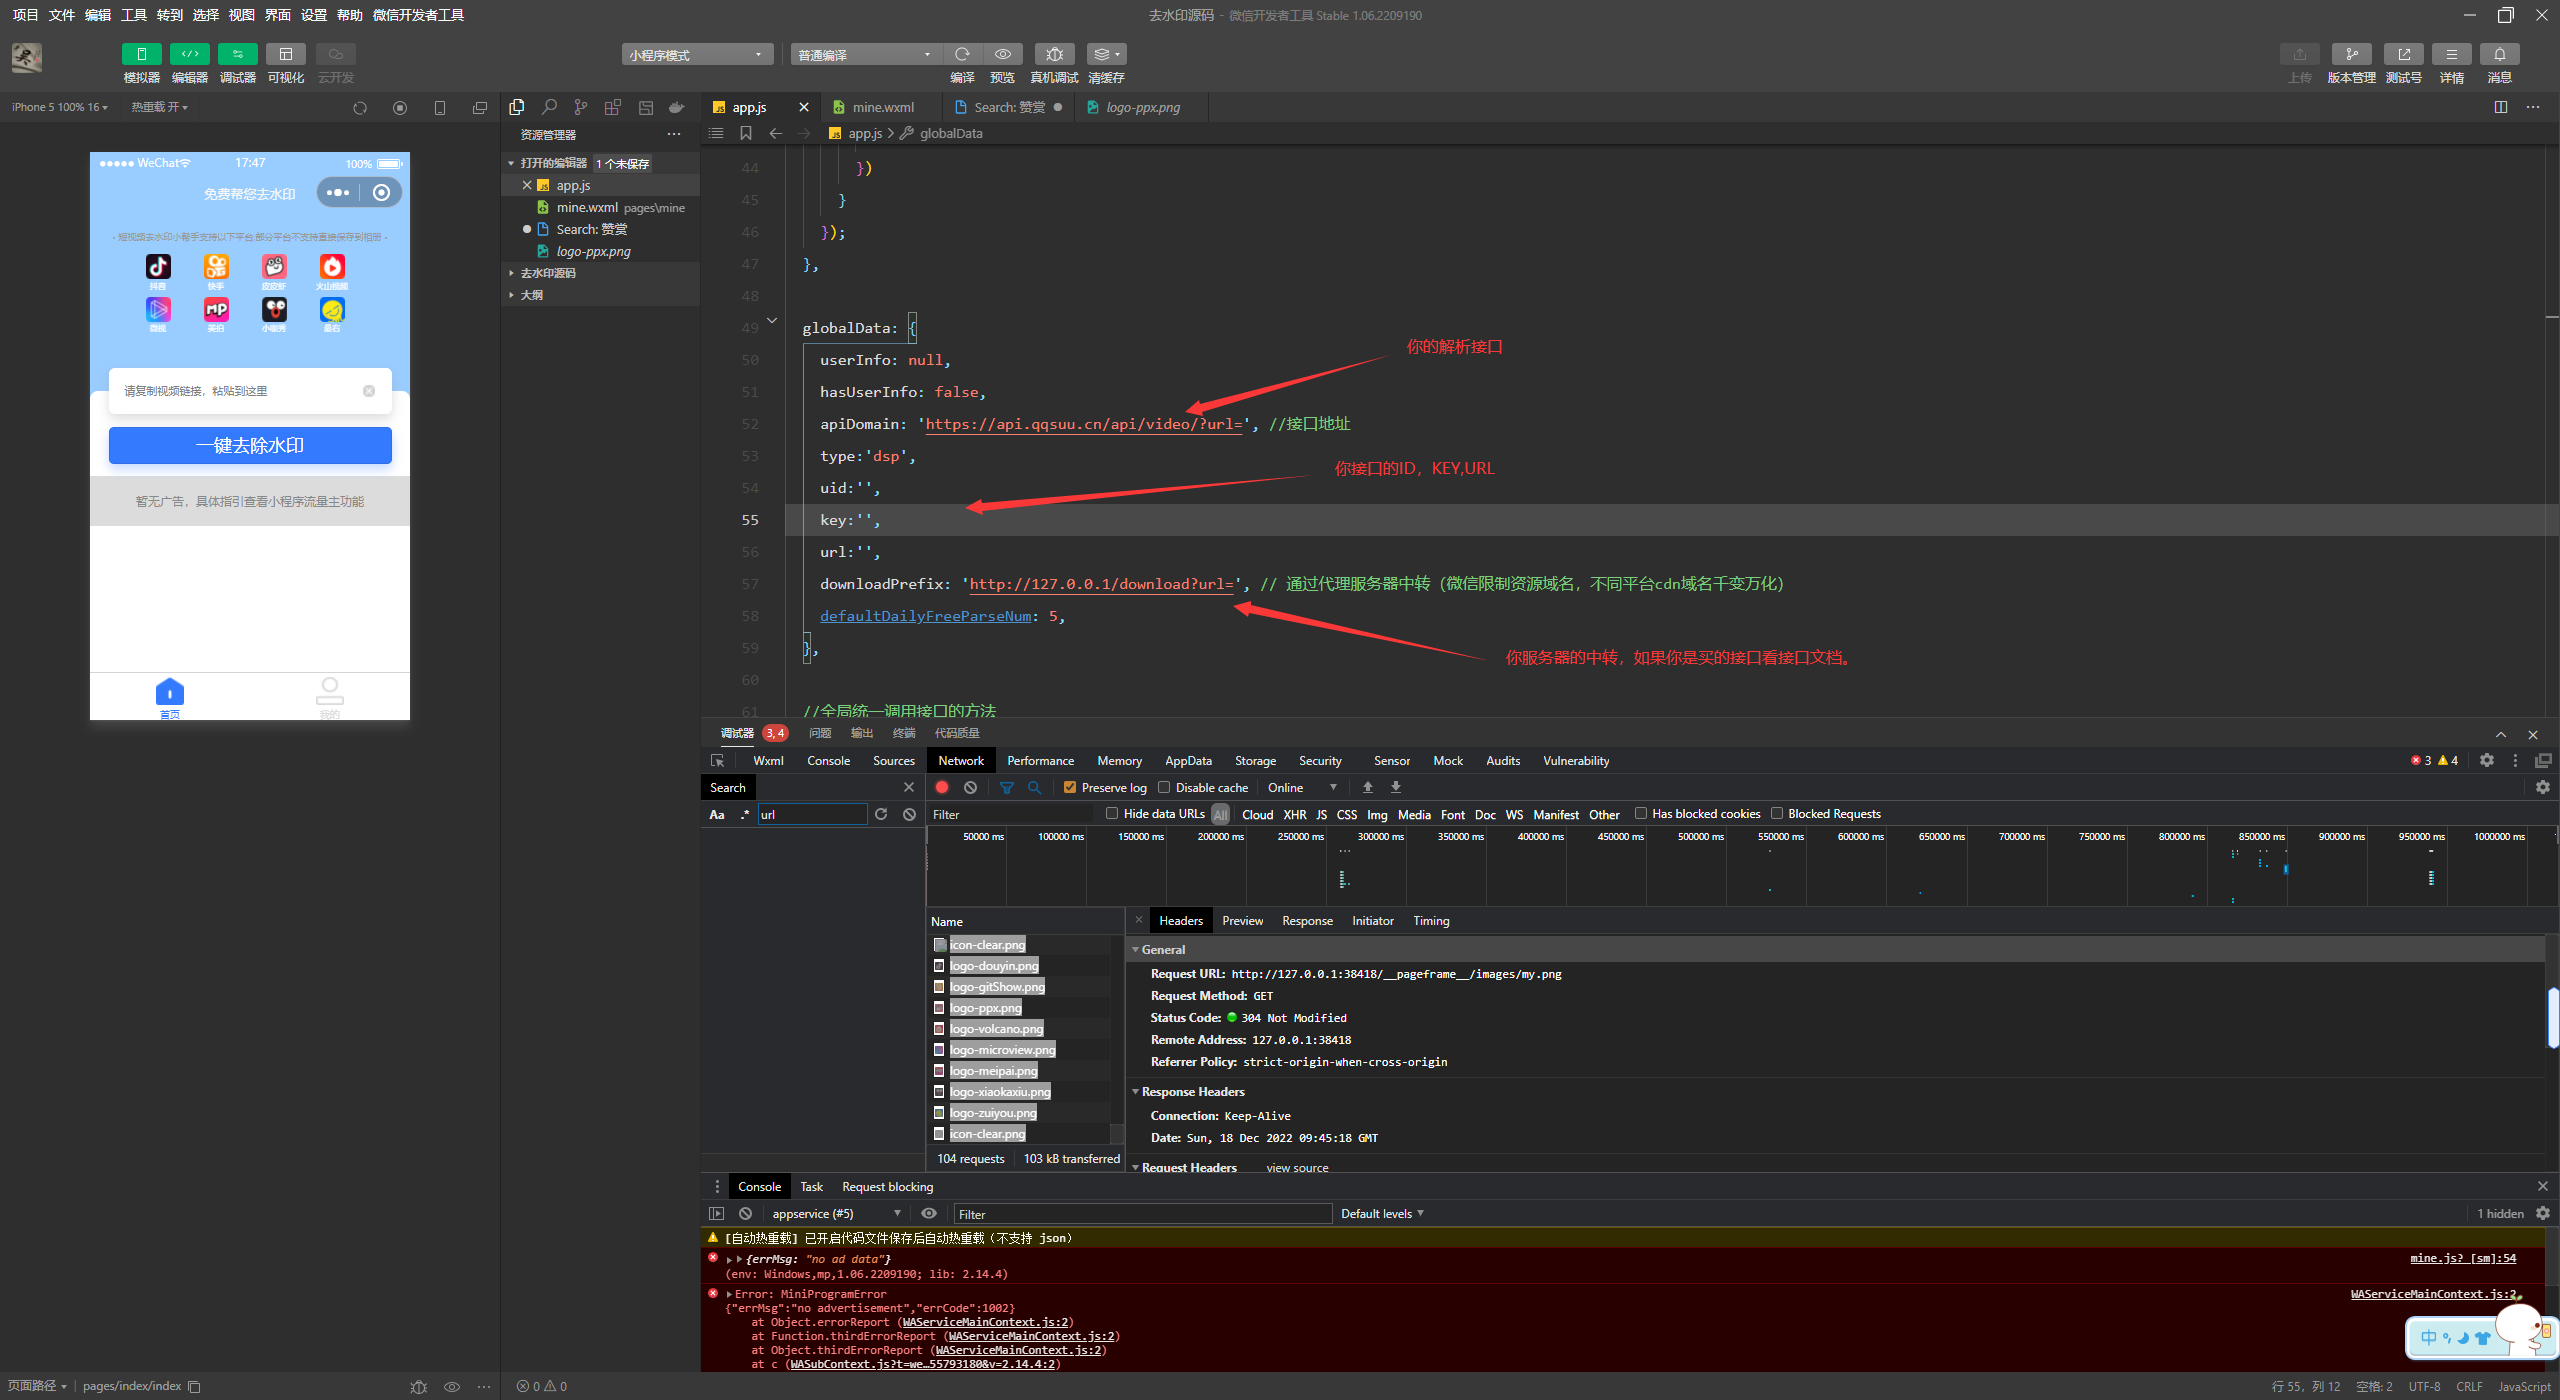The height and width of the screenshot is (1400, 2560).
Task: Open the source control branch icon
Action: [581, 107]
